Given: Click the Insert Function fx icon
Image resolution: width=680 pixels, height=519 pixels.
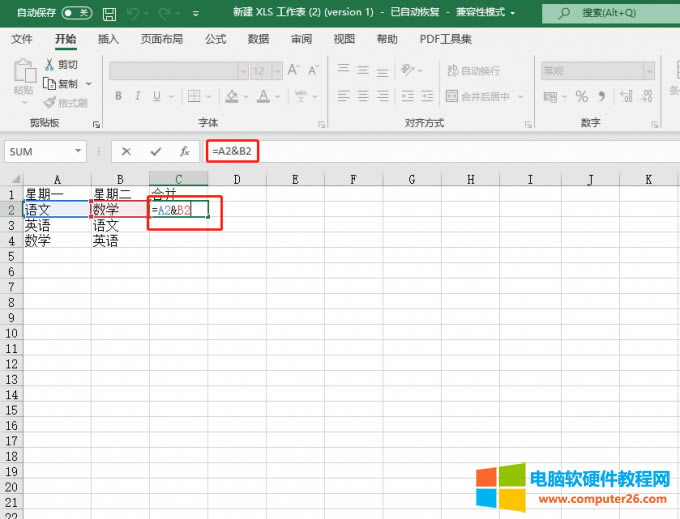Looking at the screenshot, I should coord(185,152).
